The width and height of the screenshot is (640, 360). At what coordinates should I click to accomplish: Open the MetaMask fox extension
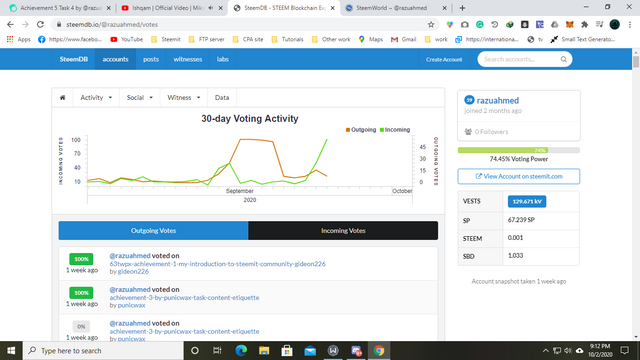[x=569, y=24]
